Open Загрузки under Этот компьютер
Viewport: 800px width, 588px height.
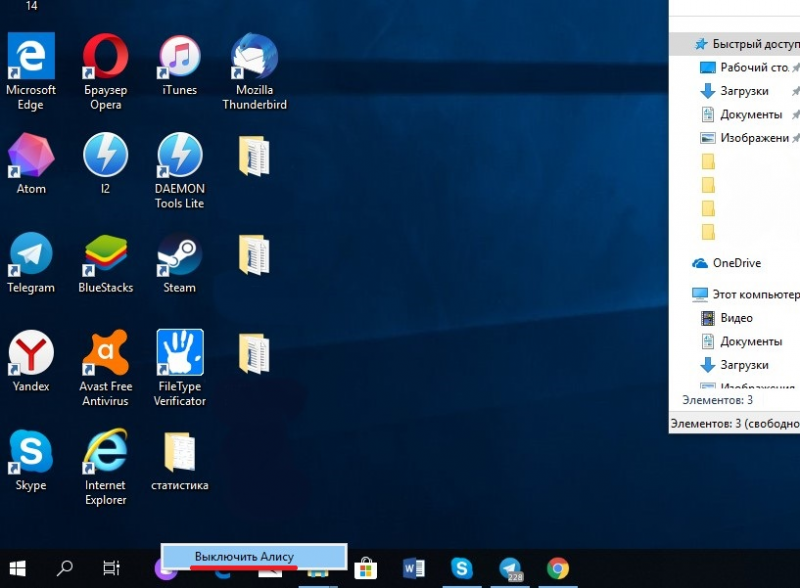click(x=735, y=365)
